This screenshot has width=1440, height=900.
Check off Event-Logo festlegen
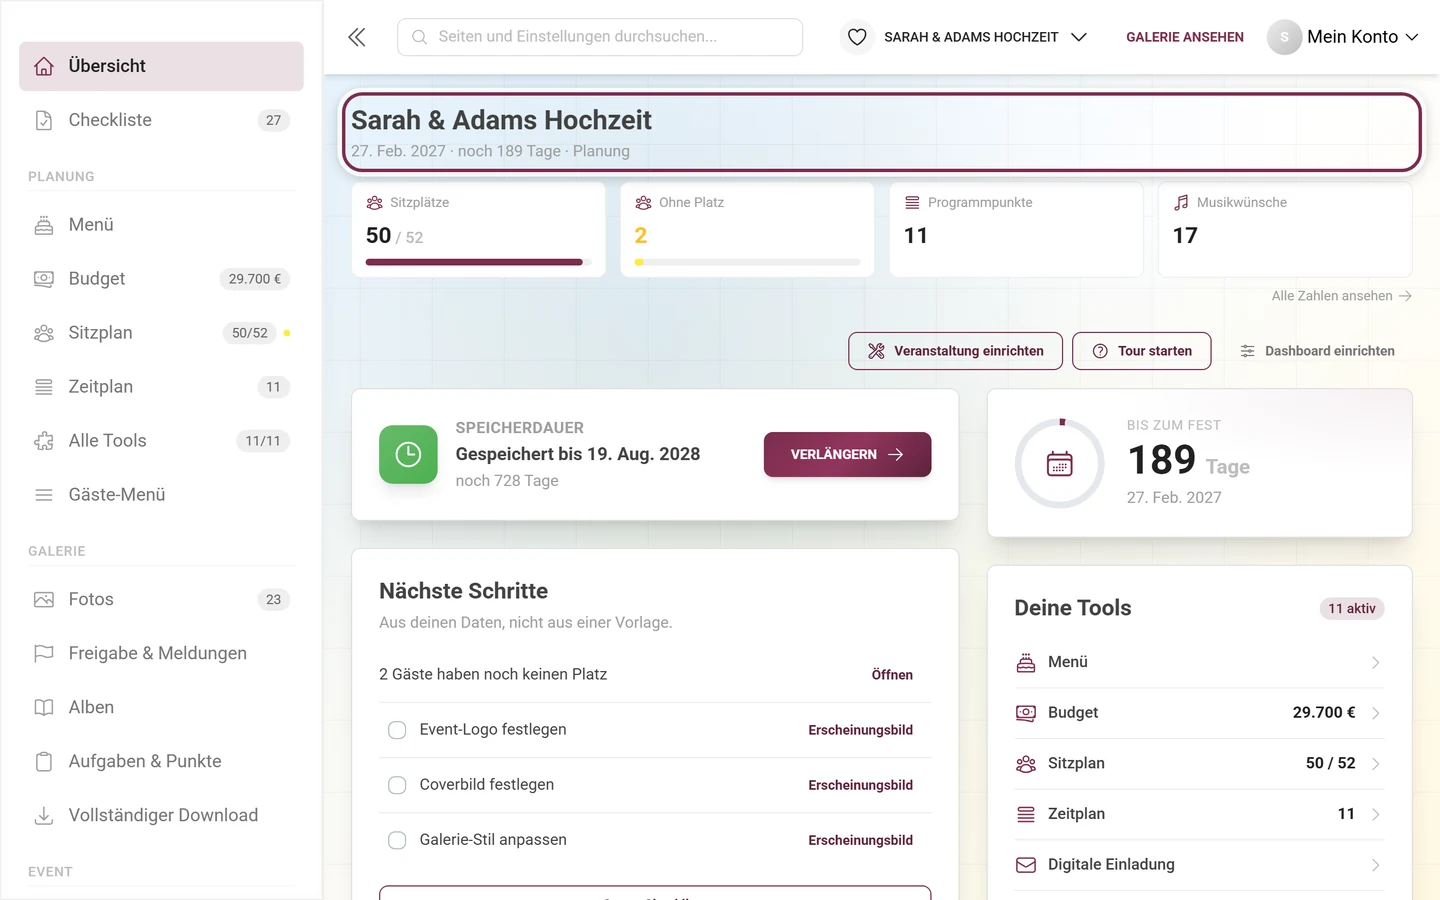coord(397,730)
